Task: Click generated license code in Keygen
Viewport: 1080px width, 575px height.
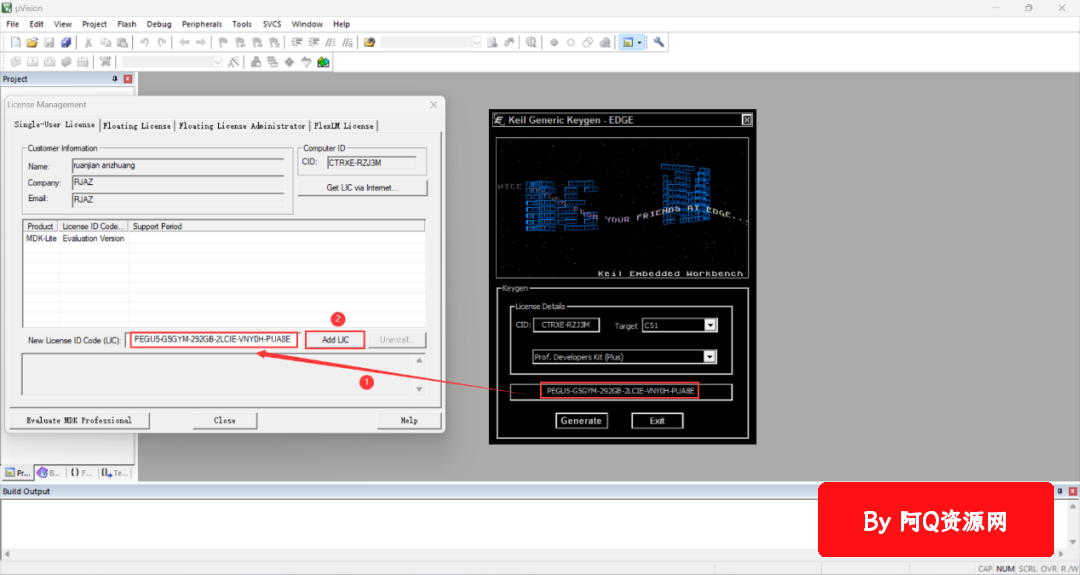Action: pos(619,391)
